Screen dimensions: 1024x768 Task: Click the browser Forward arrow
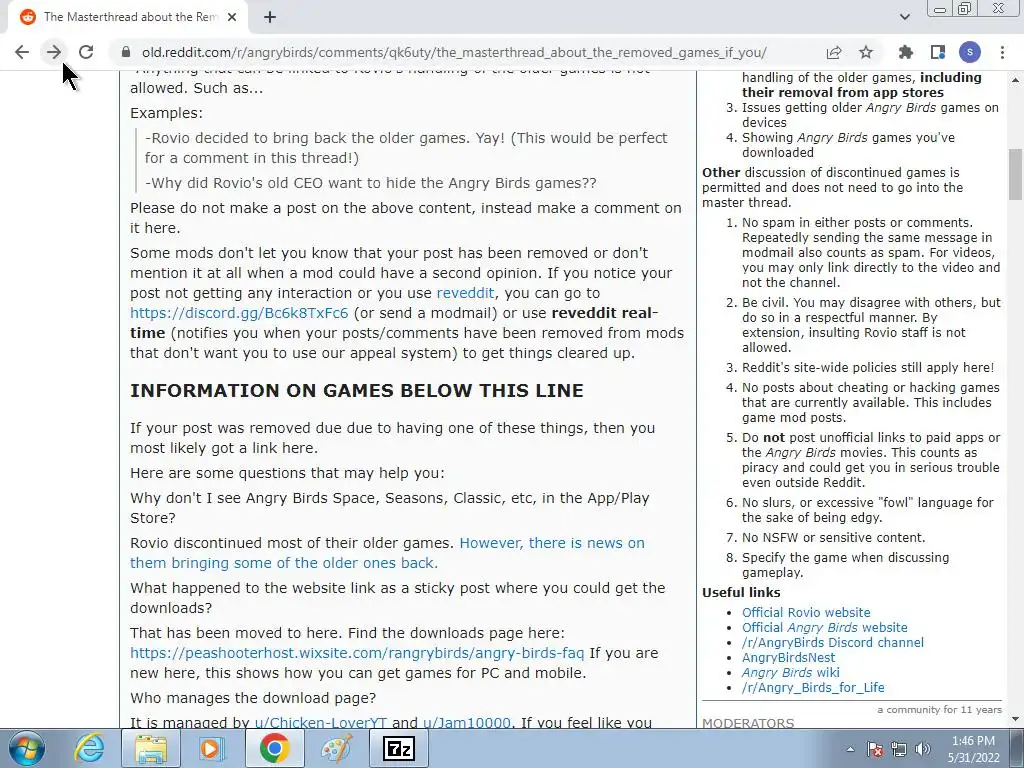click(x=54, y=52)
